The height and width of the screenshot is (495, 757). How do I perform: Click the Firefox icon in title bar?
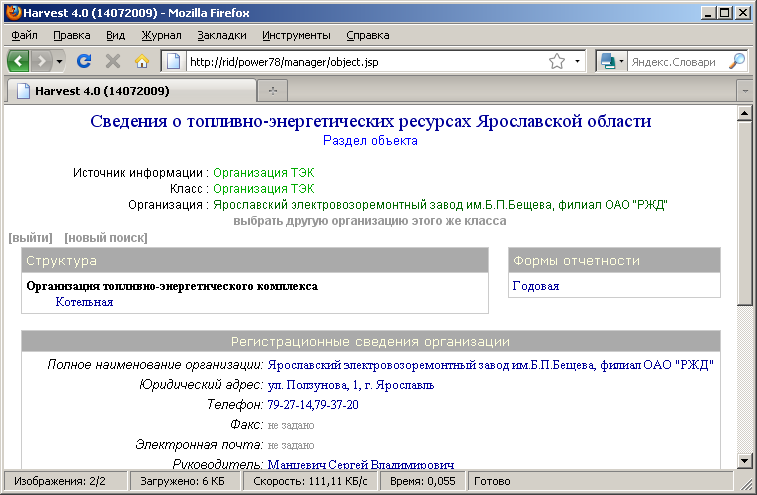click(14, 13)
